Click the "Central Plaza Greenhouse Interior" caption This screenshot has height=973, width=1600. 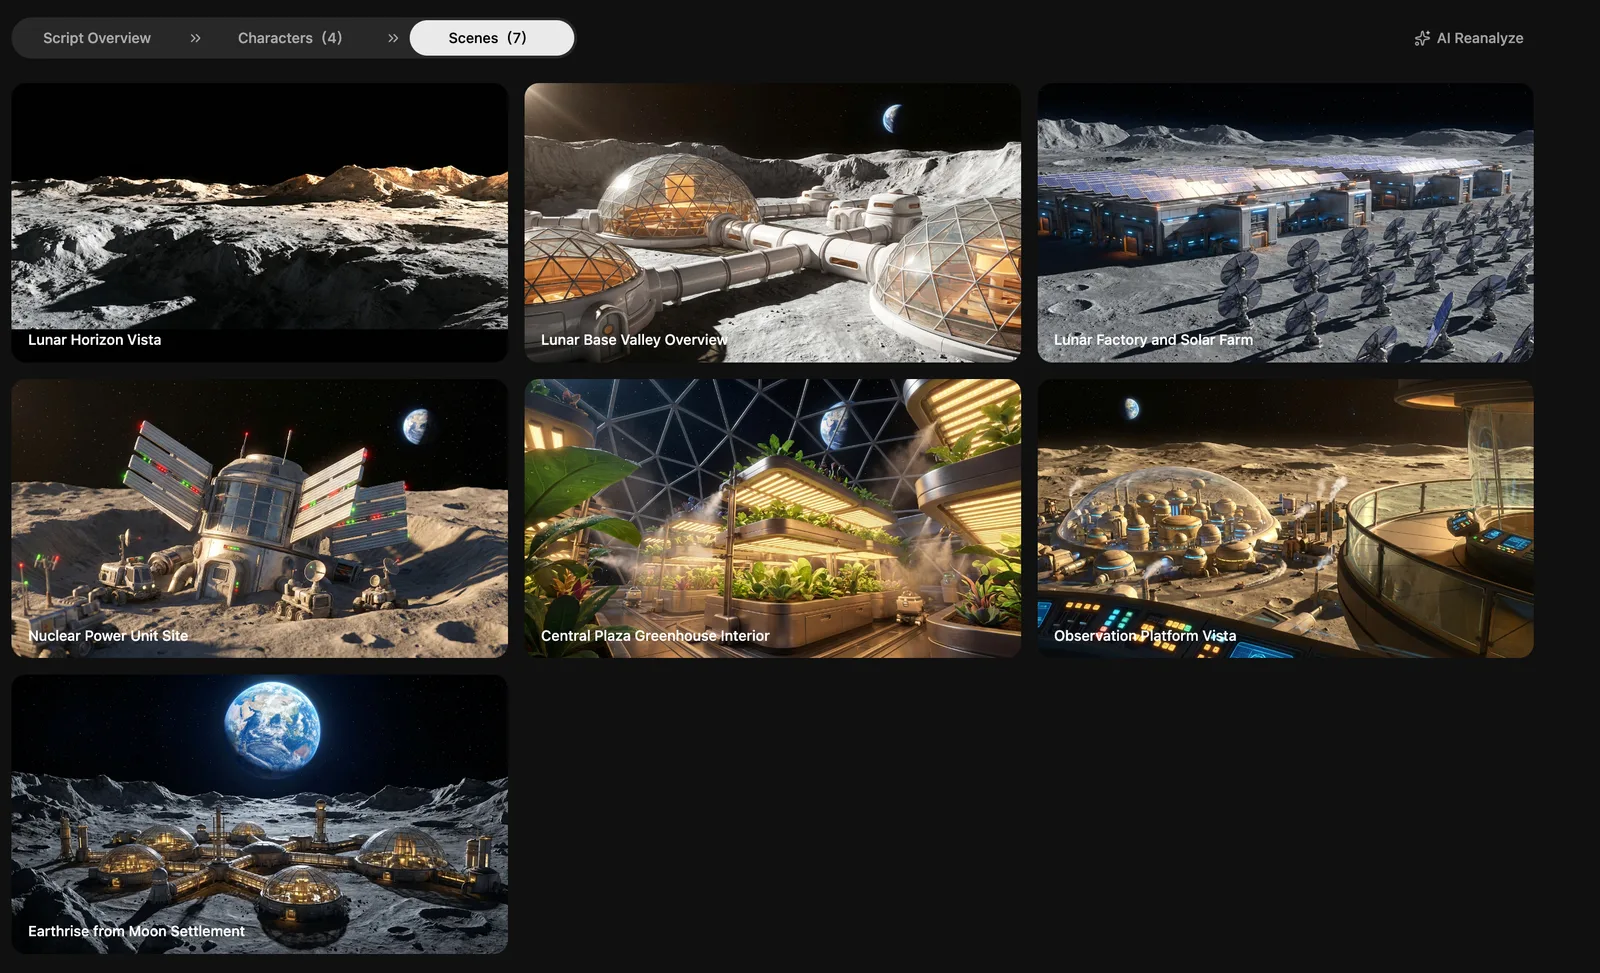655,636
